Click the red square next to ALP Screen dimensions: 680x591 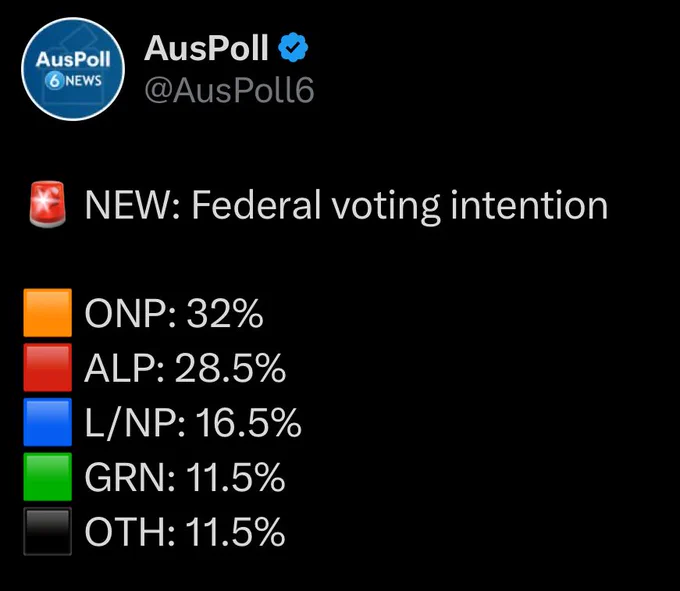[48, 367]
